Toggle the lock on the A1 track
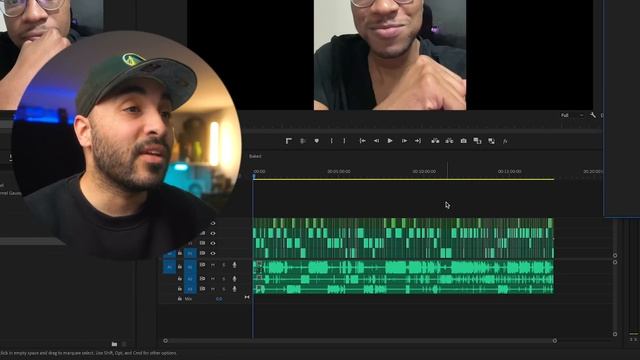640x360 pixels. pos(180,267)
